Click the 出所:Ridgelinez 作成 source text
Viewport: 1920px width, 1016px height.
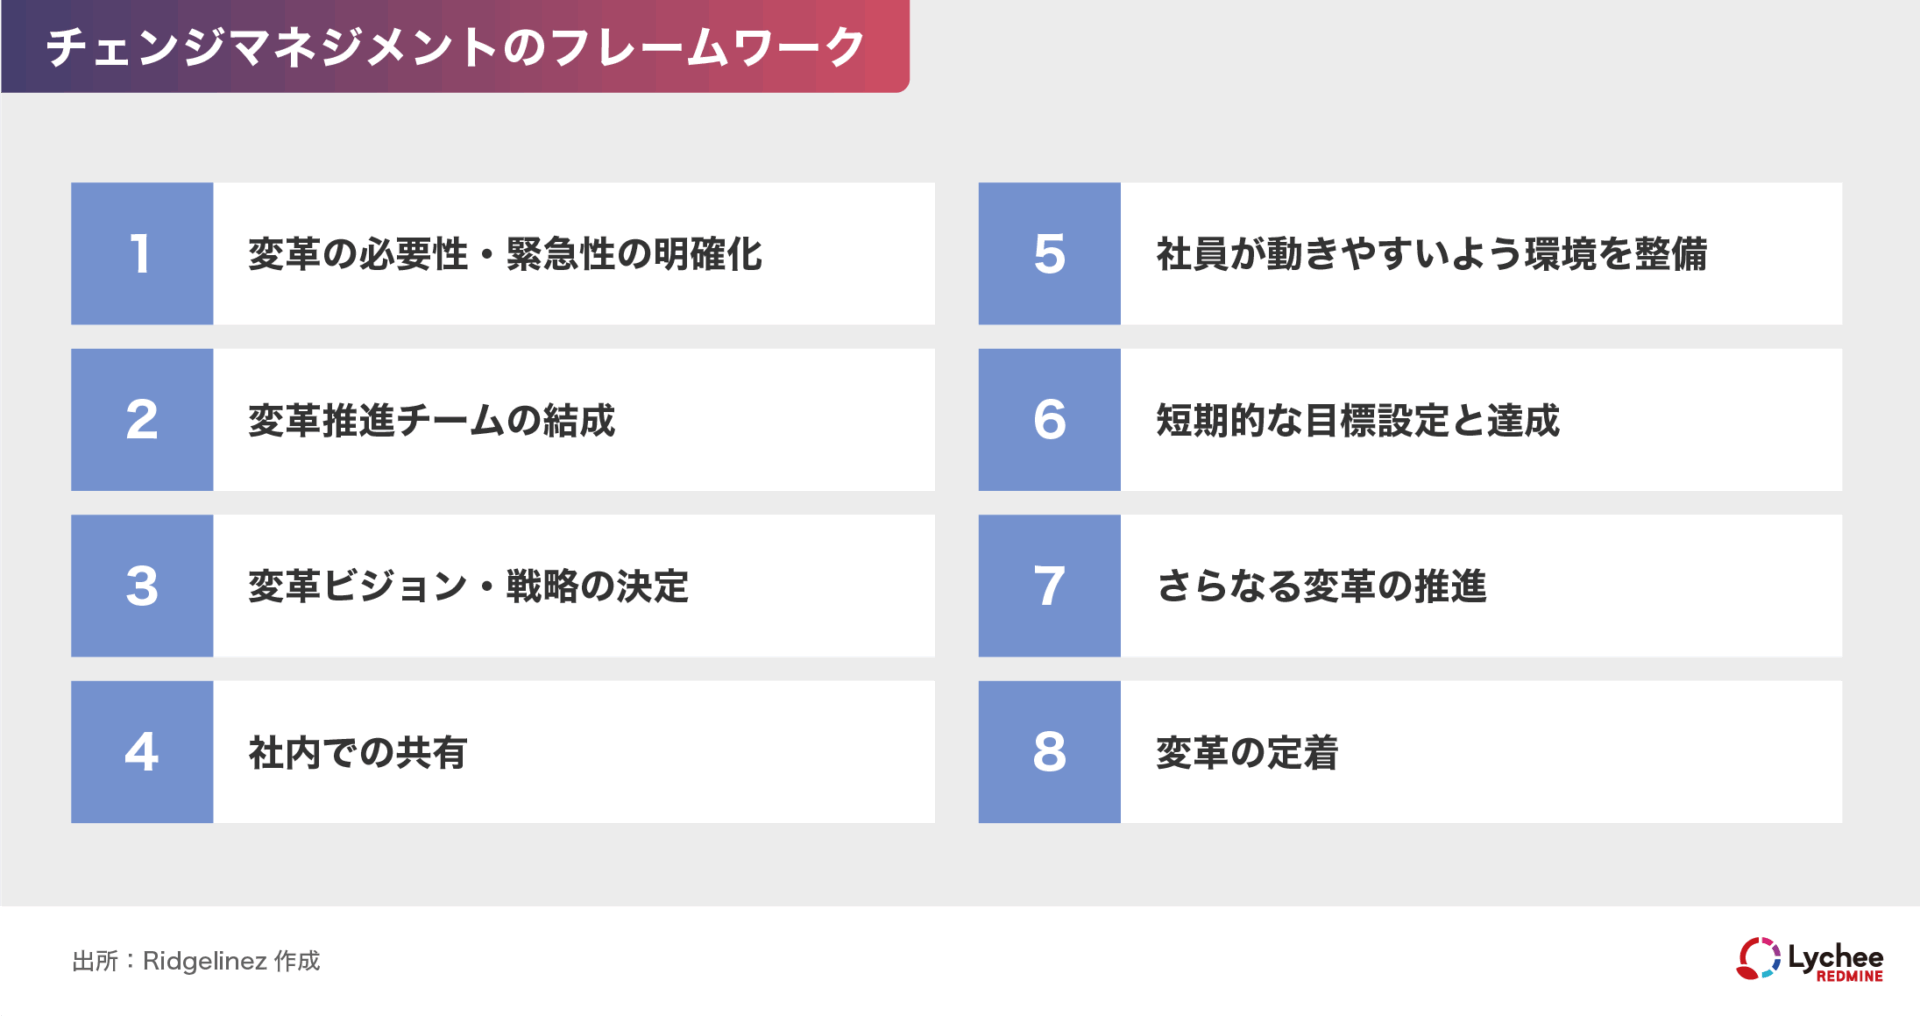coord(196,961)
